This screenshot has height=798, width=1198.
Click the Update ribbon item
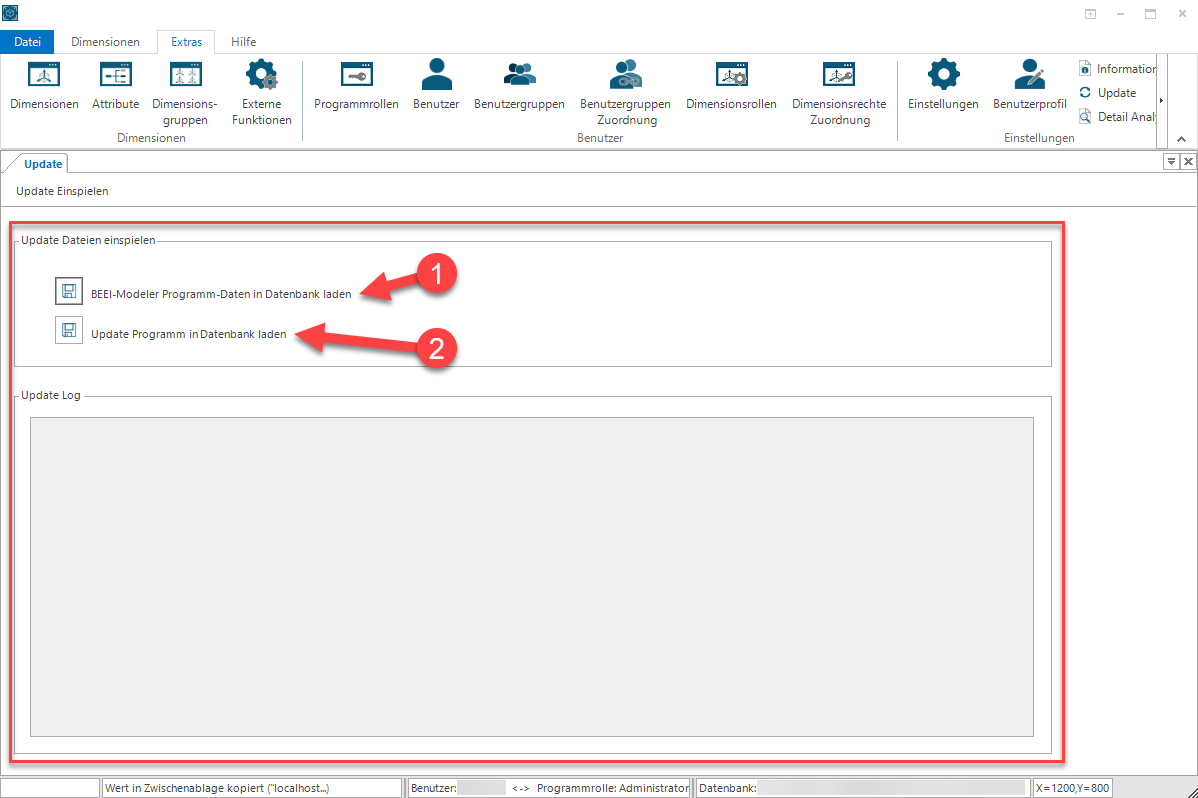point(1108,92)
